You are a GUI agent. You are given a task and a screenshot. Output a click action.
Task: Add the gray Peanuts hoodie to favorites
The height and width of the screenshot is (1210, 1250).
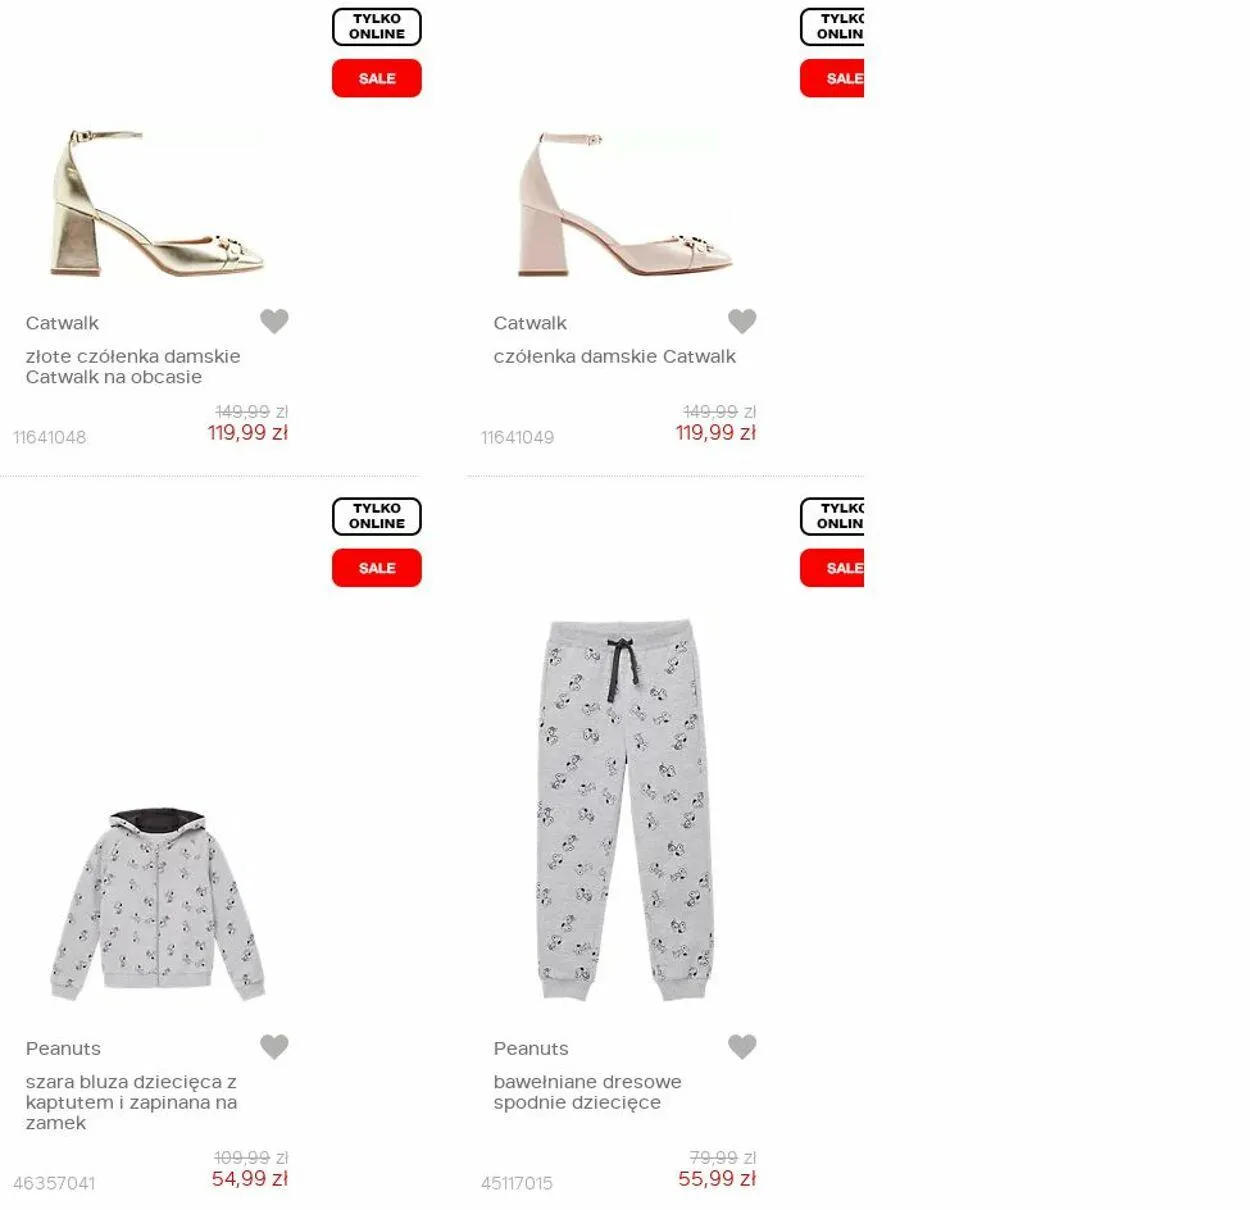click(x=274, y=1047)
